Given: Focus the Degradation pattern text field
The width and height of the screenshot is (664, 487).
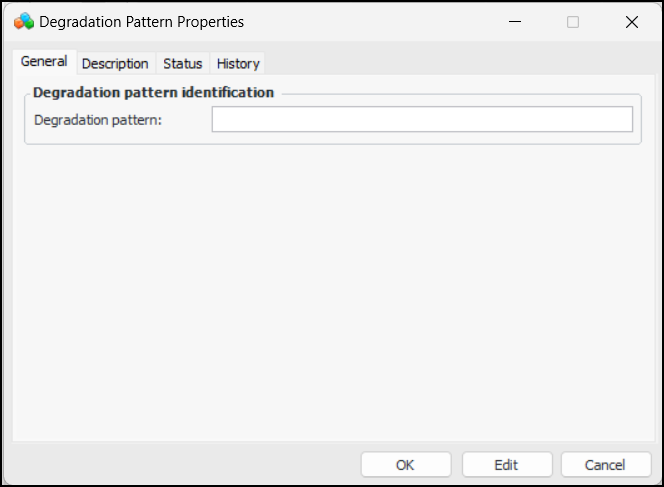Looking at the screenshot, I should click(421, 120).
